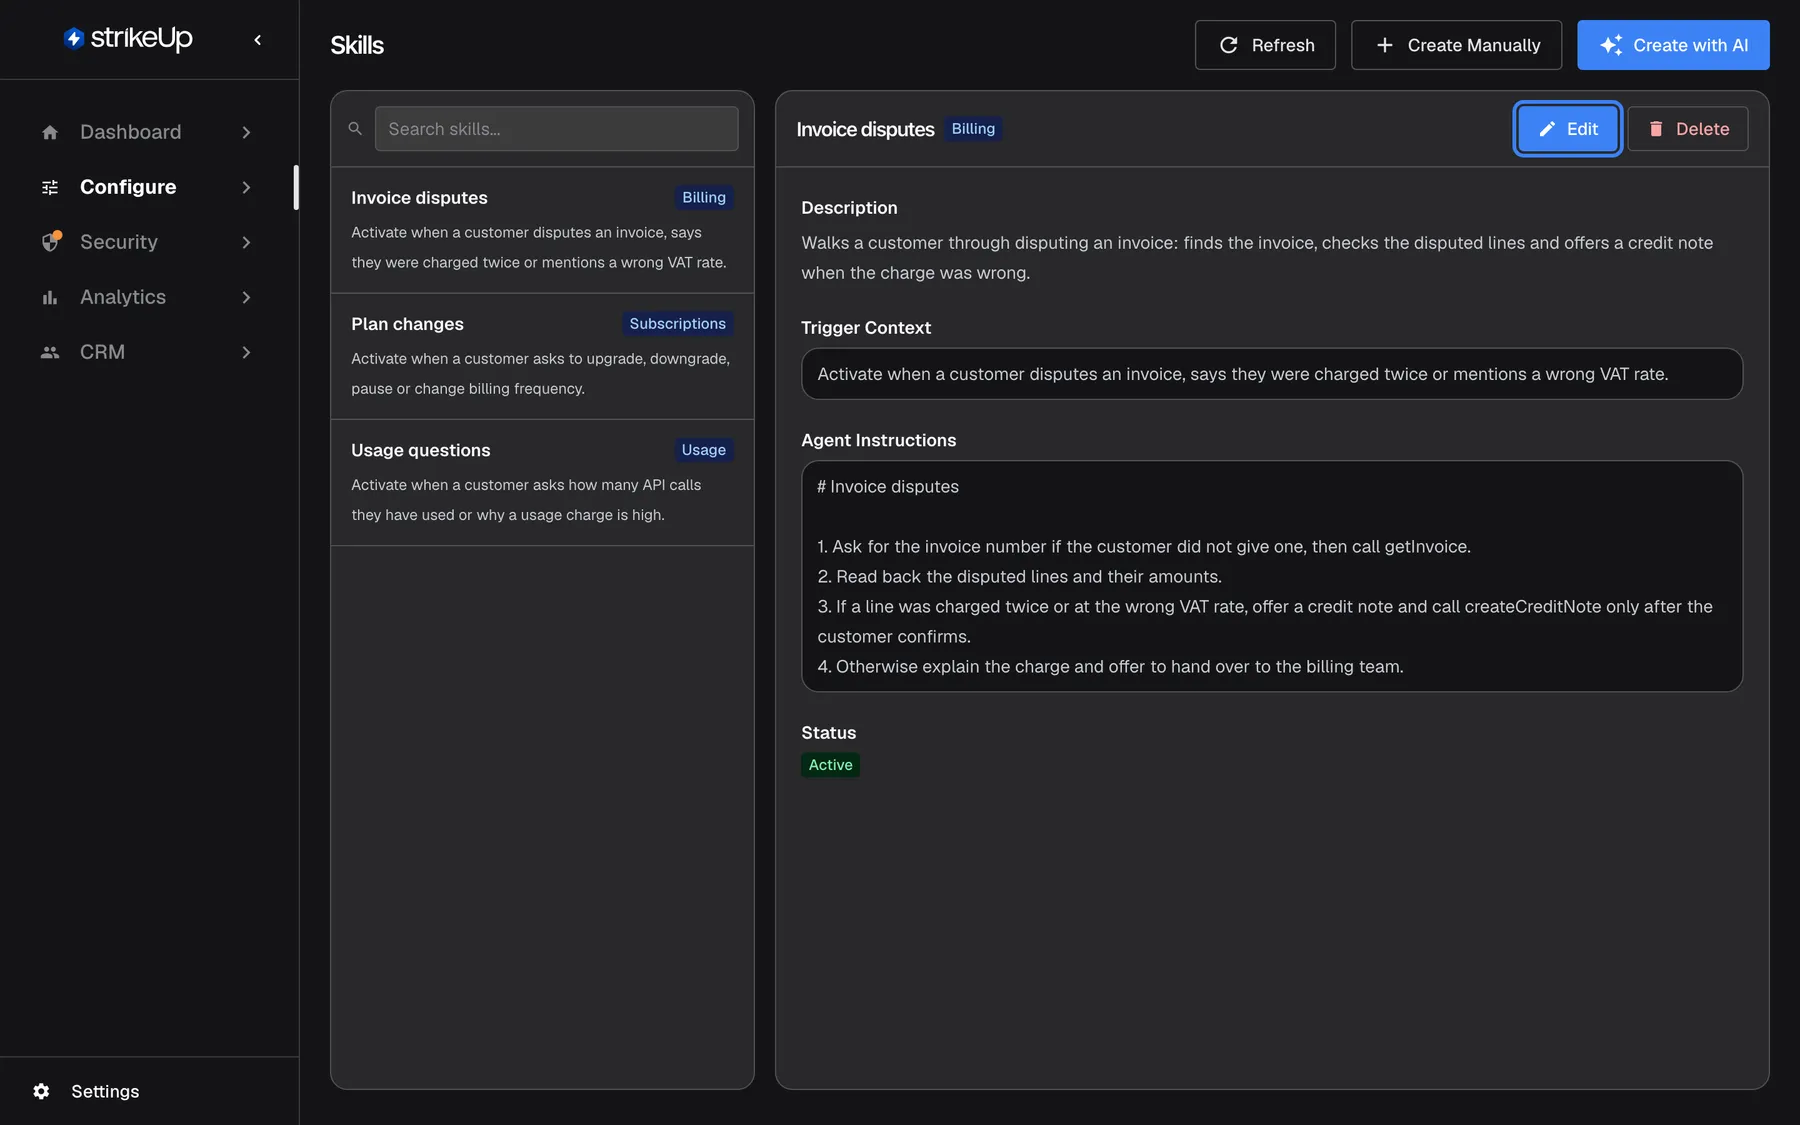Focus the Search skills field
The width and height of the screenshot is (1800, 1125).
[x=556, y=129]
